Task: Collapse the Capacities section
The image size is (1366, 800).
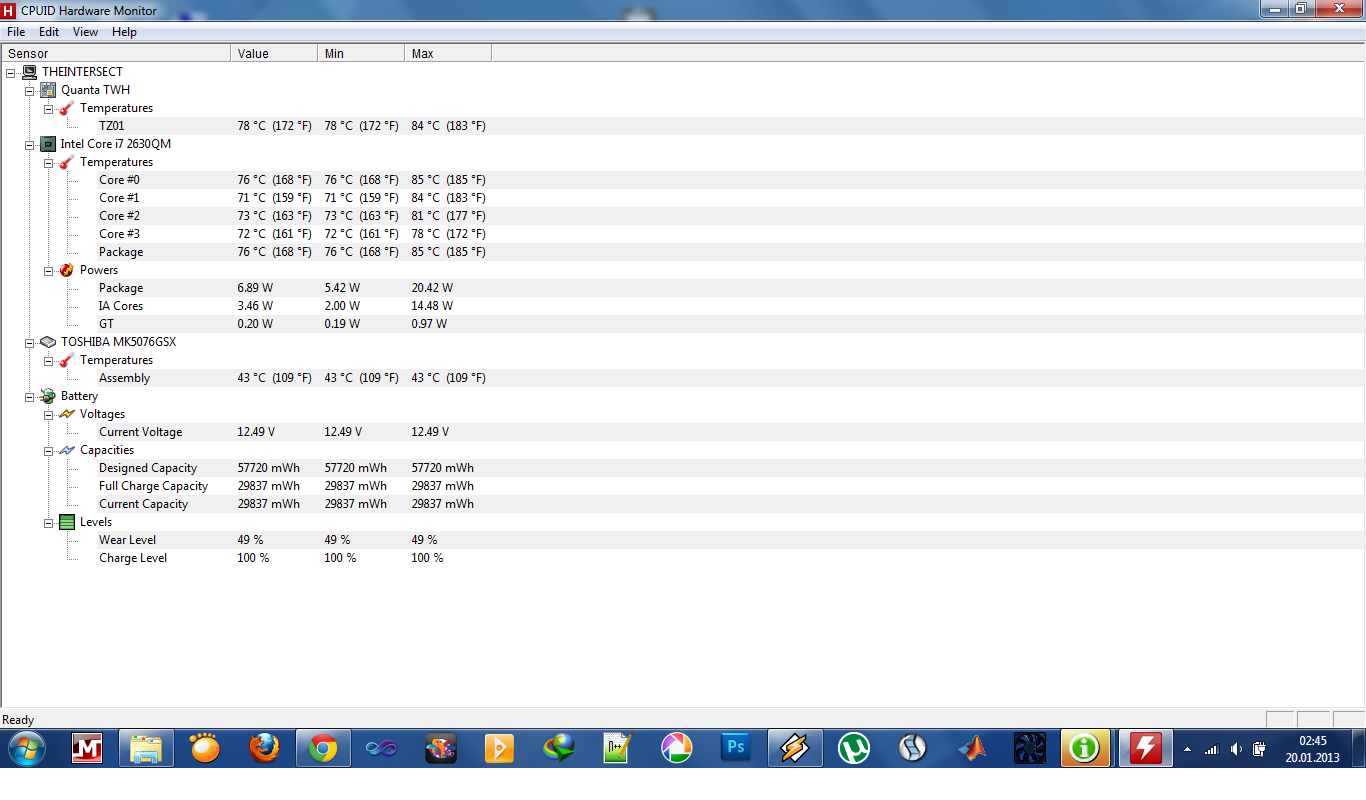Action: (49, 450)
